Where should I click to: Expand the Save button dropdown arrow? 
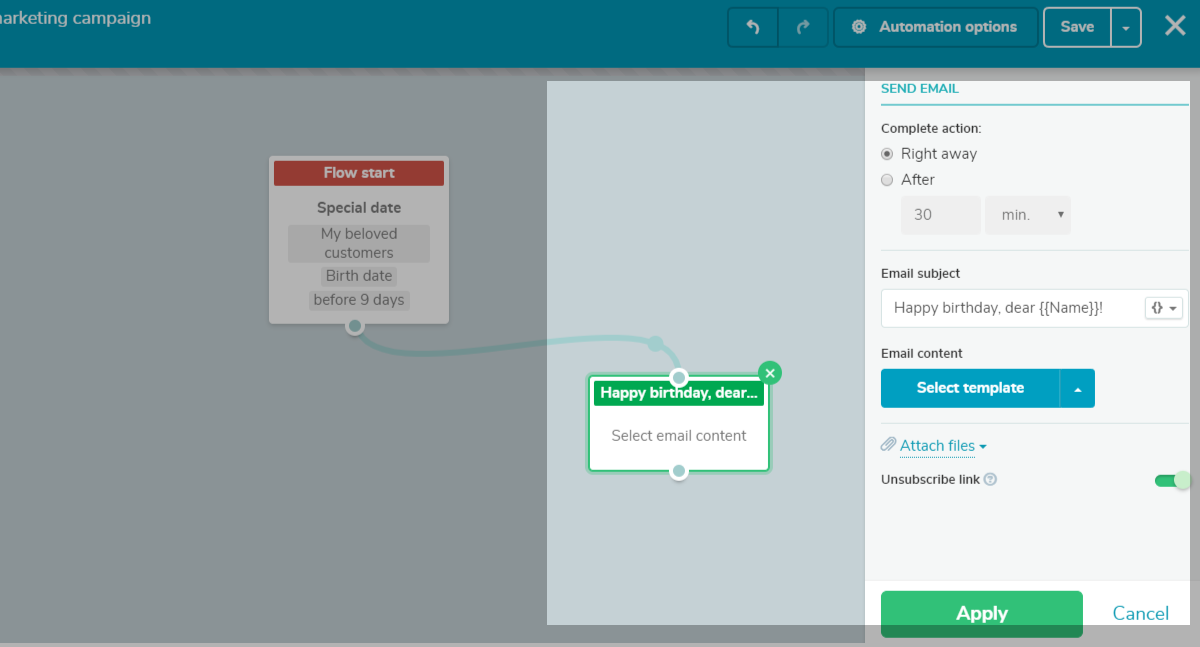(x=1126, y=28)
